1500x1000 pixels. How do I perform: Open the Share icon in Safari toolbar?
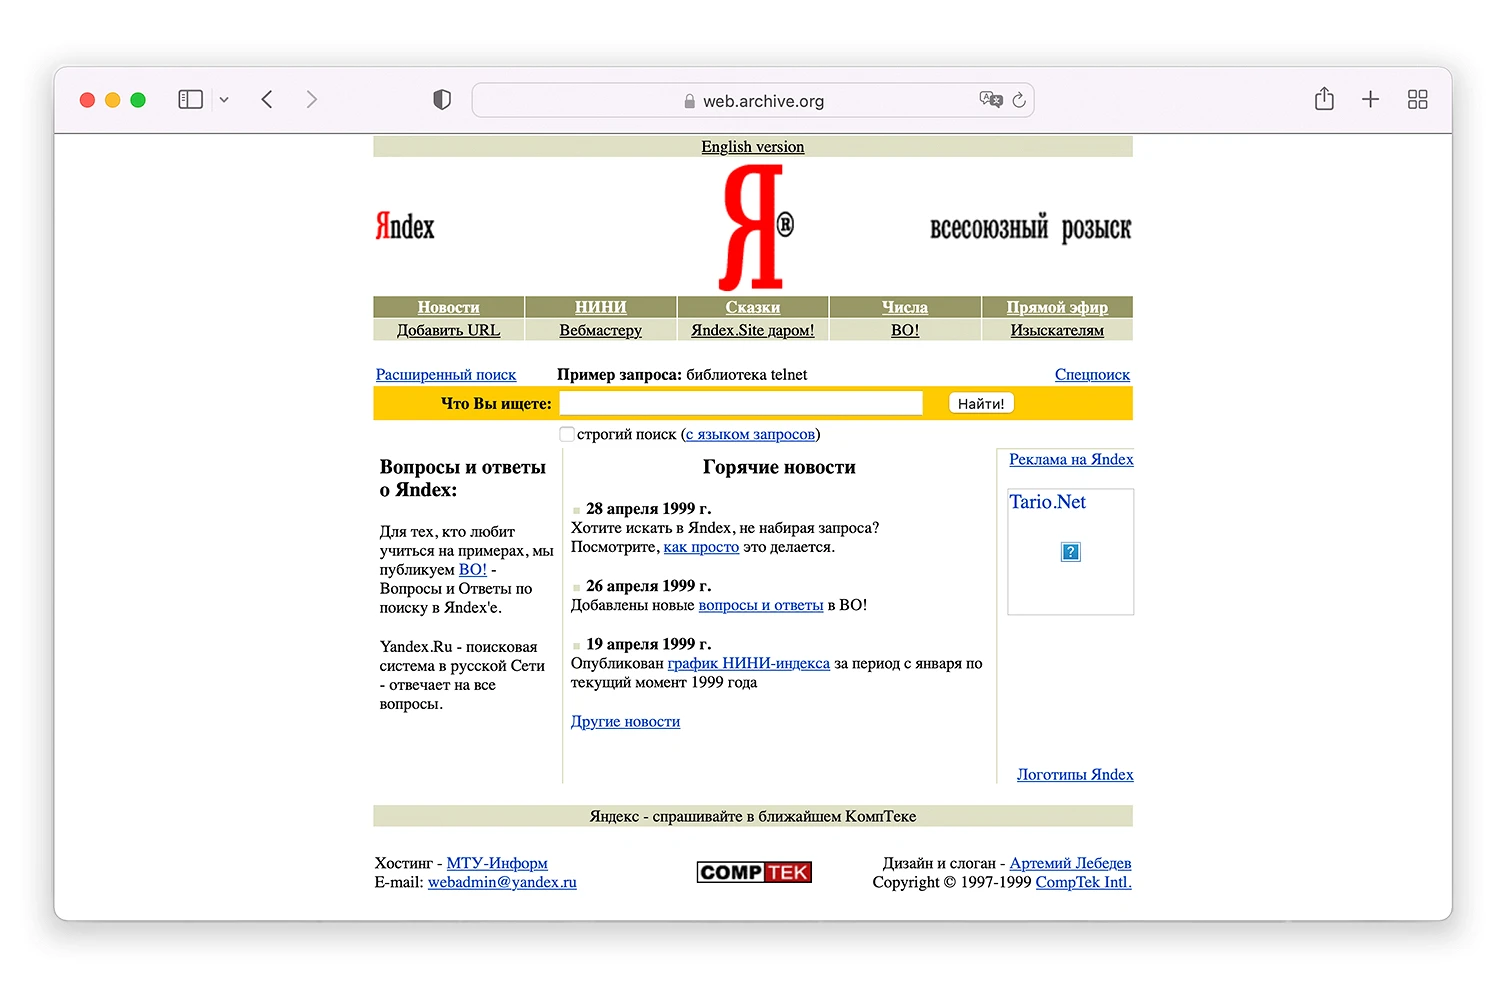click(x=1324, y=99)
